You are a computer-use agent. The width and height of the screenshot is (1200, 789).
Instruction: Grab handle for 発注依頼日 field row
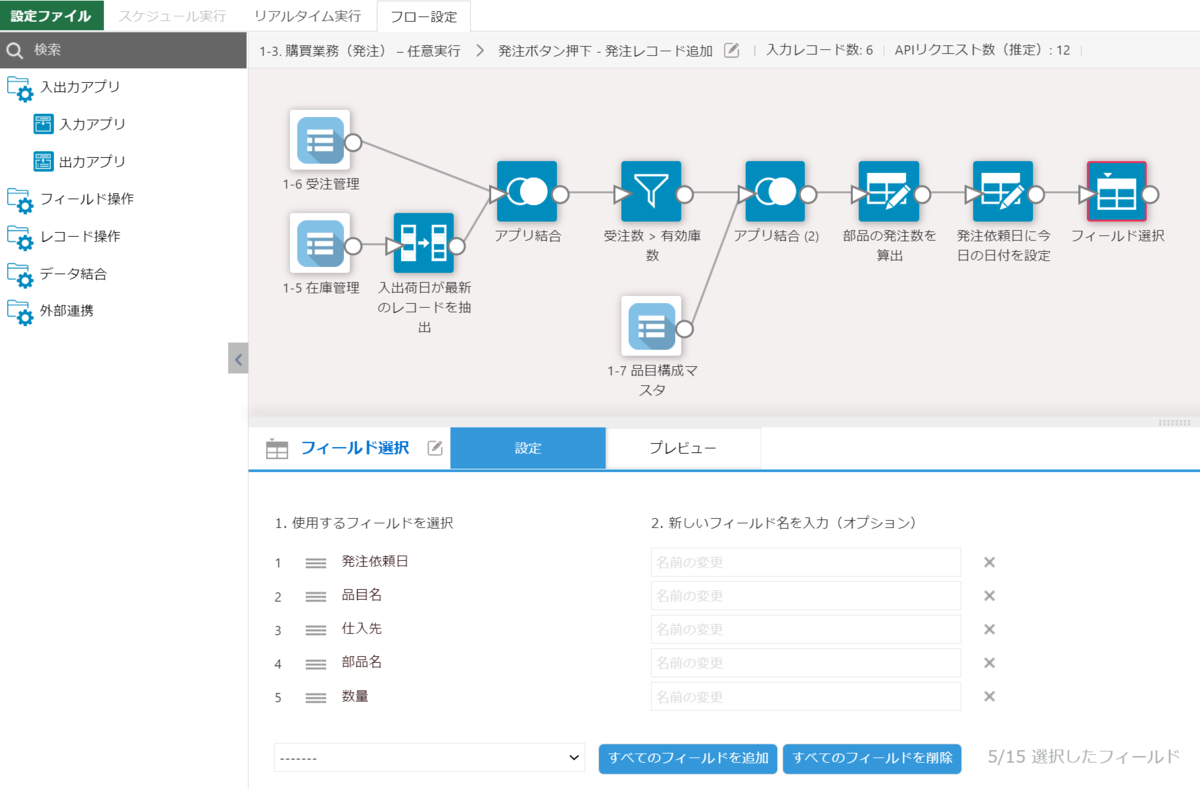click(316, 563)
